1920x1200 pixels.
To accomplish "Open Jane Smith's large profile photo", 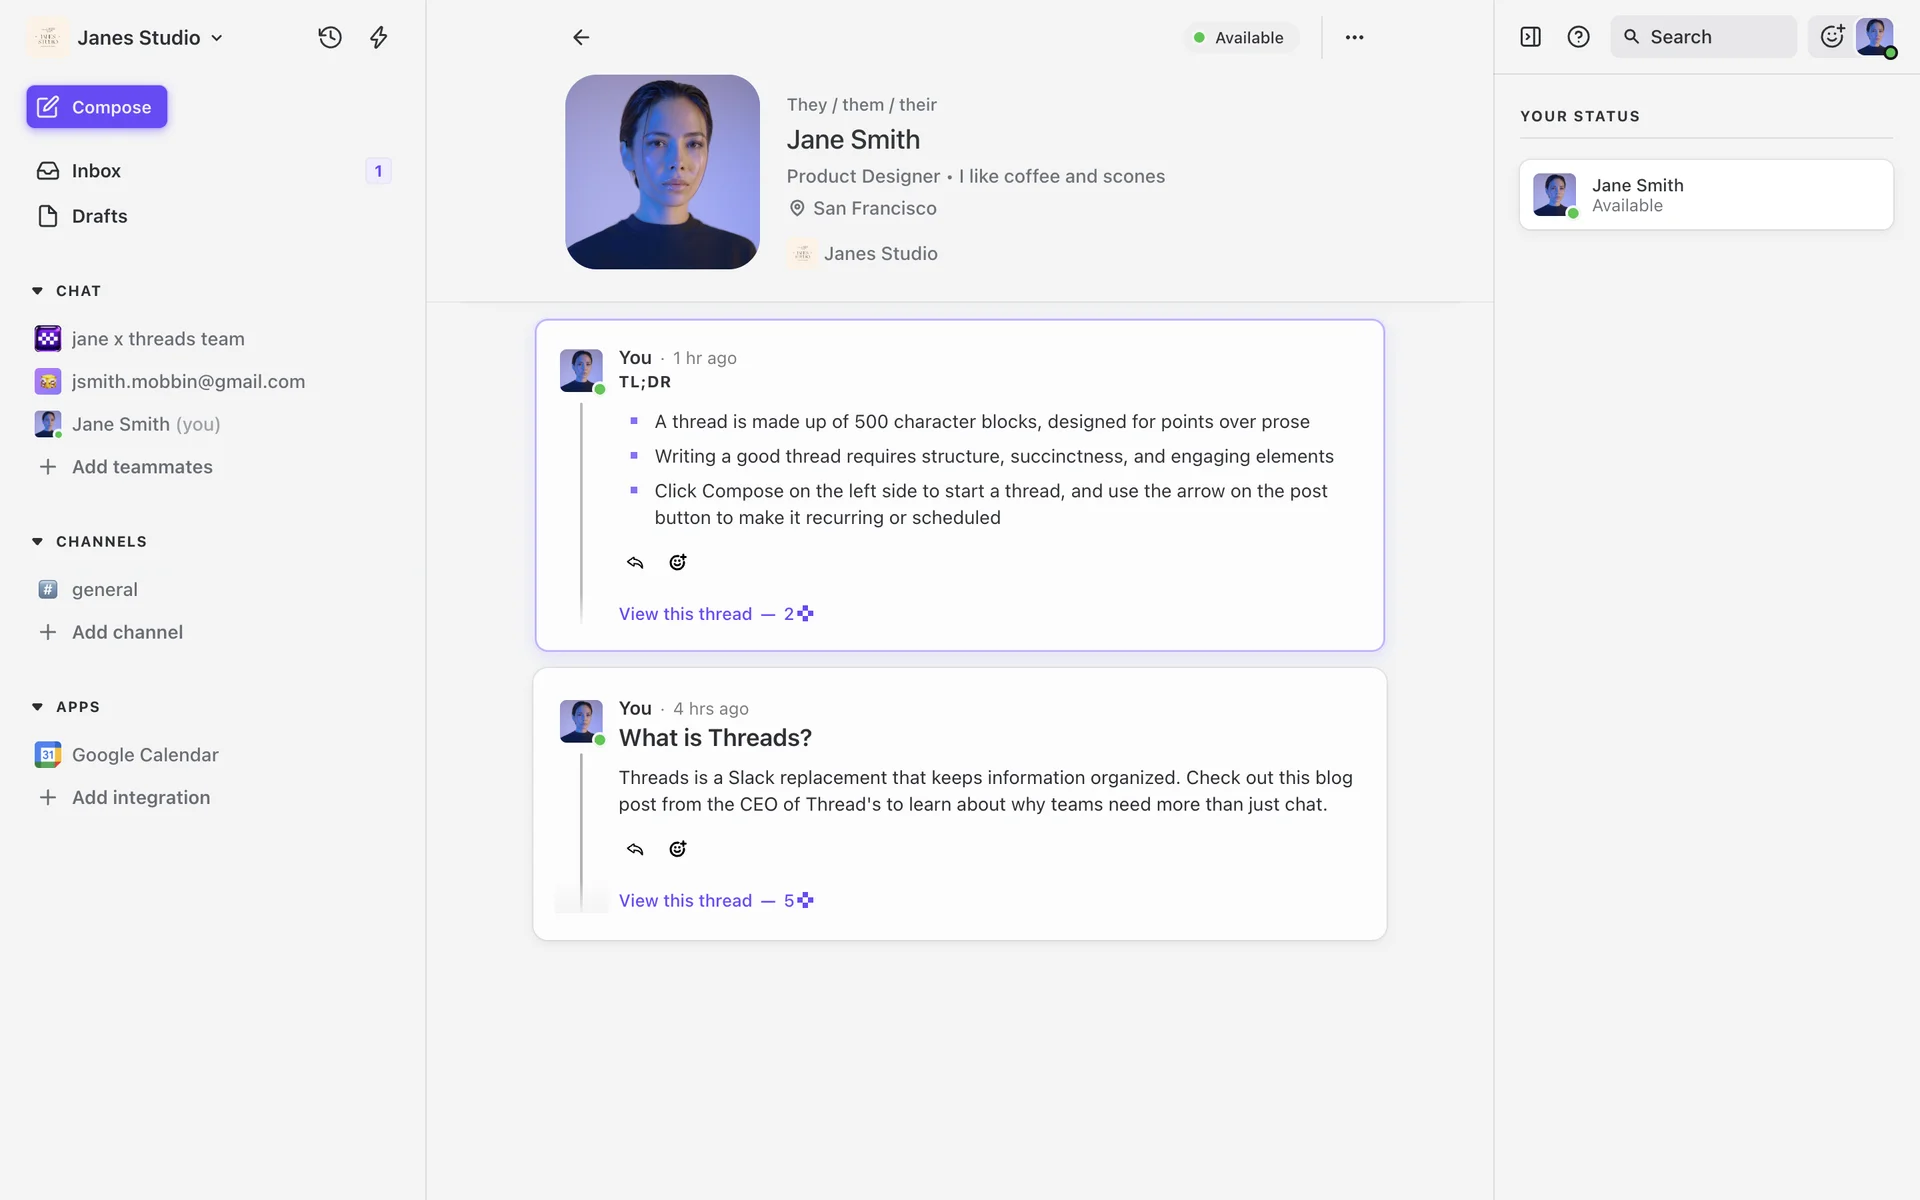I will pyautogui.click(x=662, y=172).
